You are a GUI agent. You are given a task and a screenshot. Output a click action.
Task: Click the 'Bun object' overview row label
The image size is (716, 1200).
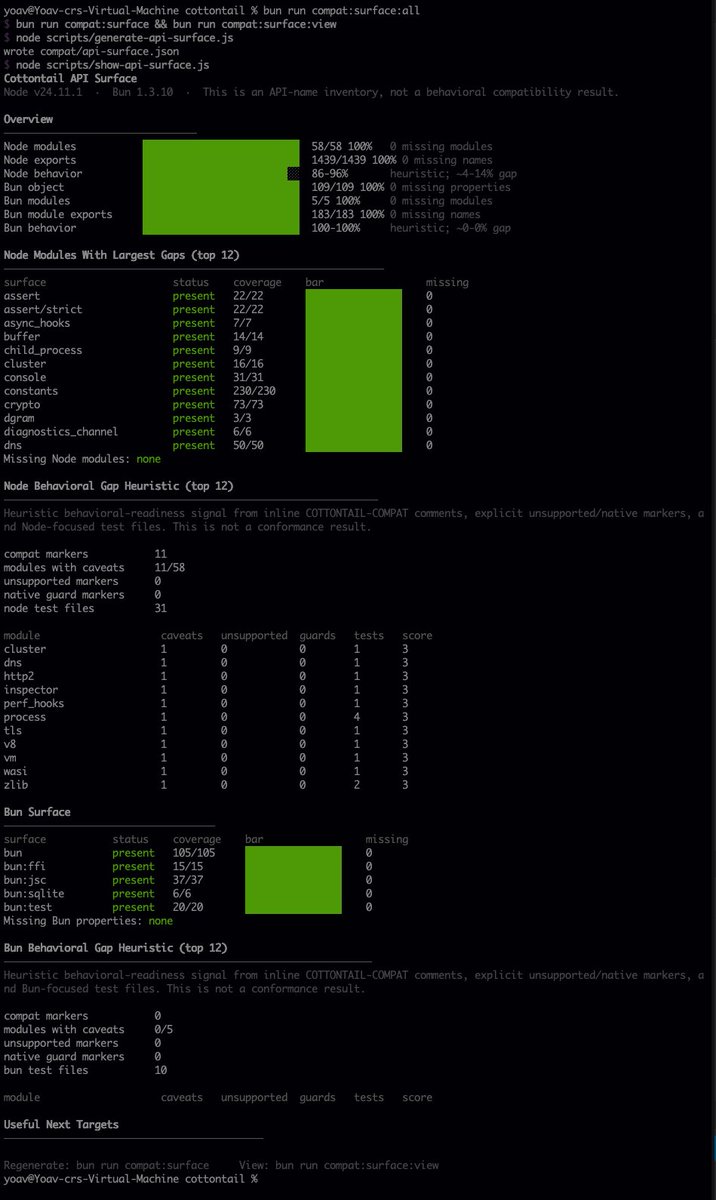(34, 187)
